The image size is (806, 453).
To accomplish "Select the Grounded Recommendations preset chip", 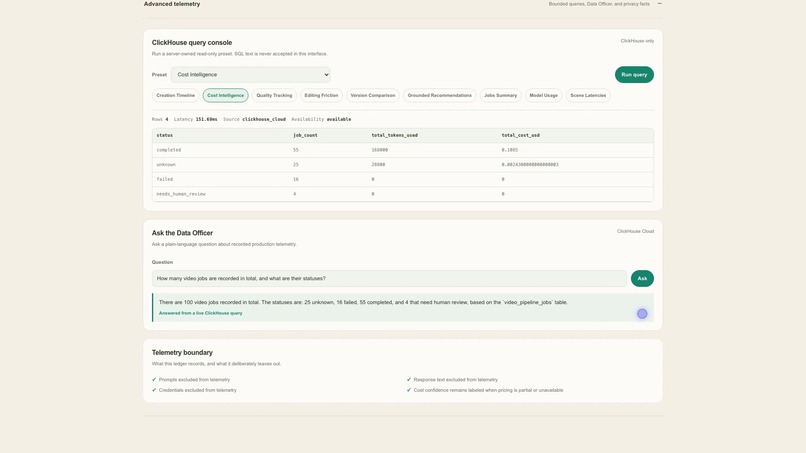I will (x=439, y=95).
